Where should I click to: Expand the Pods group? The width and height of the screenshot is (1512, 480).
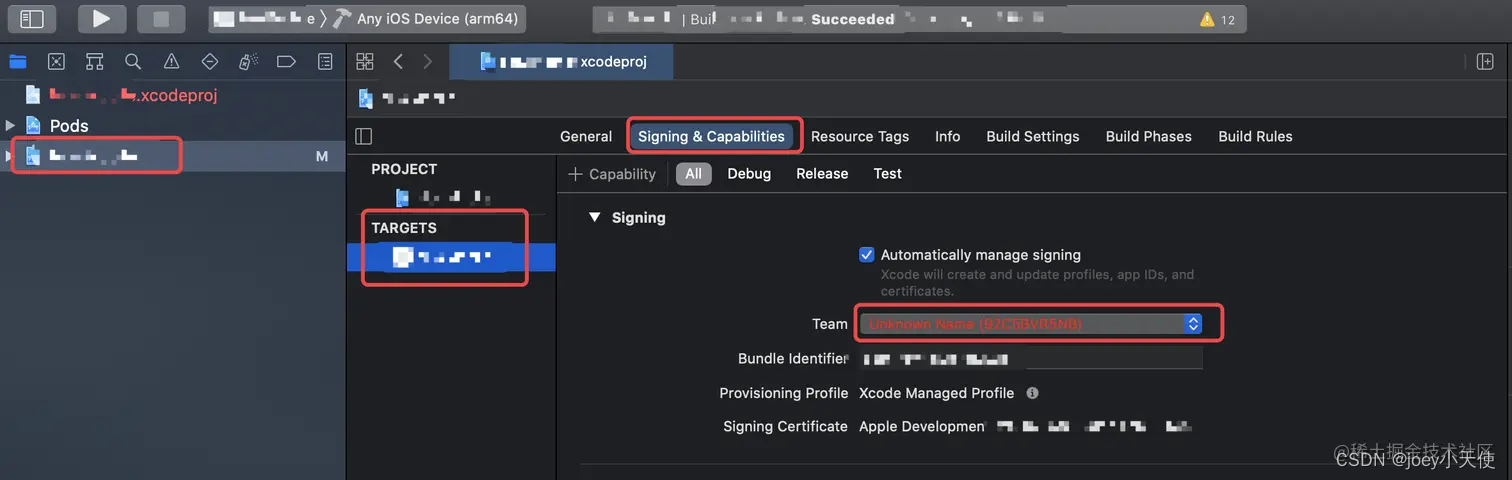click(x=10, y=125)
